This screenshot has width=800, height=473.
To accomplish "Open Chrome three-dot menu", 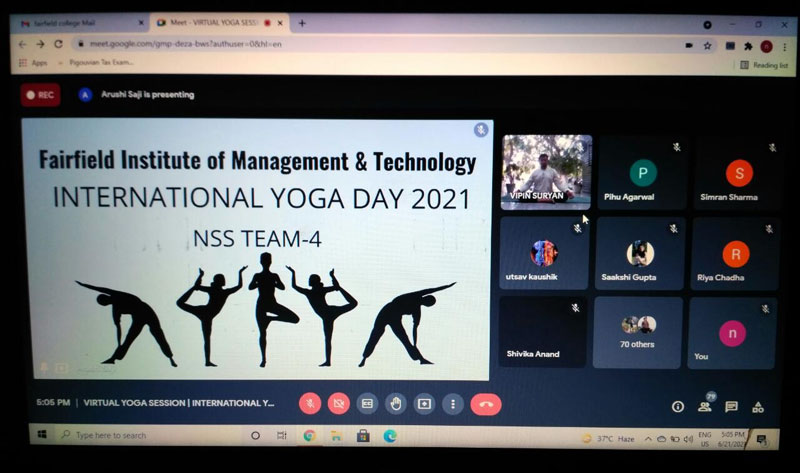I will [x=785, y=47].
